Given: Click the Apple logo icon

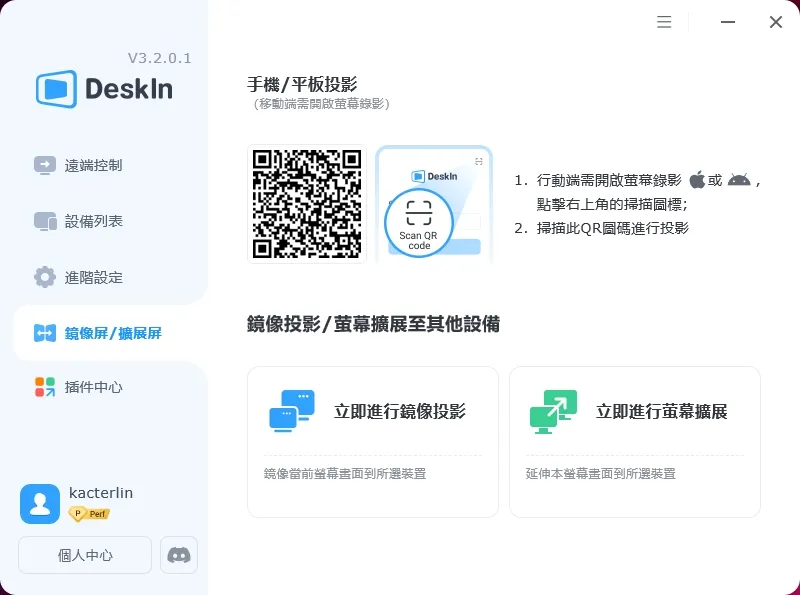Looking at the screenshot, I should (697, 180).
